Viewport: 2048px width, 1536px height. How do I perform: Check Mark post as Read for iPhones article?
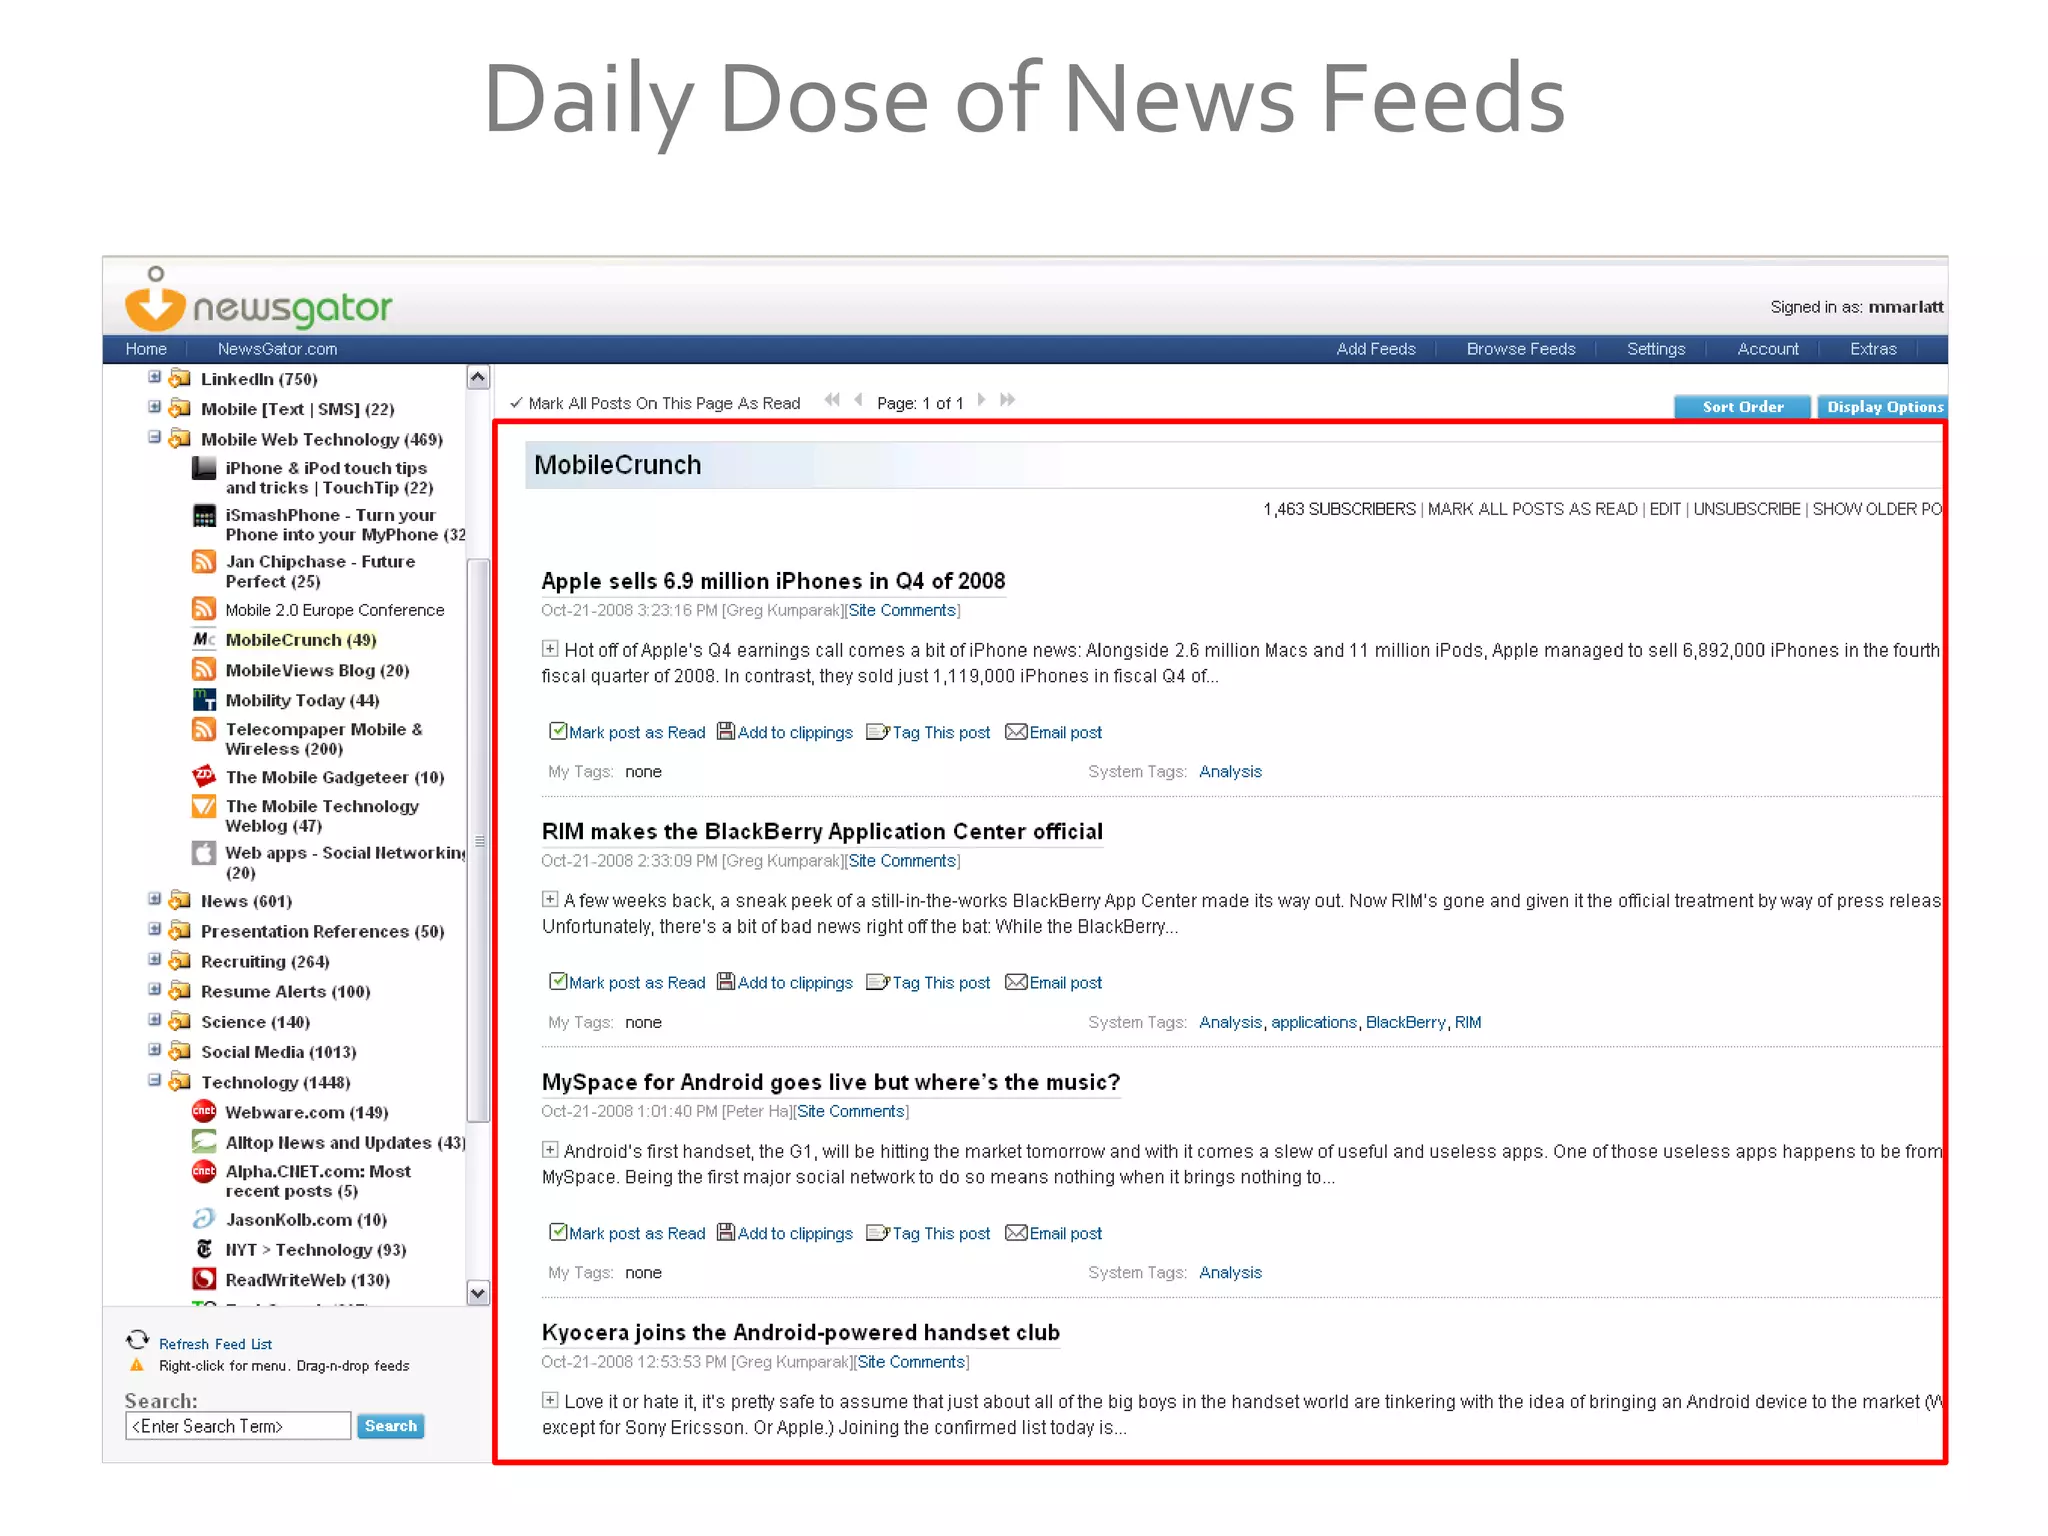tap(558, 731)
